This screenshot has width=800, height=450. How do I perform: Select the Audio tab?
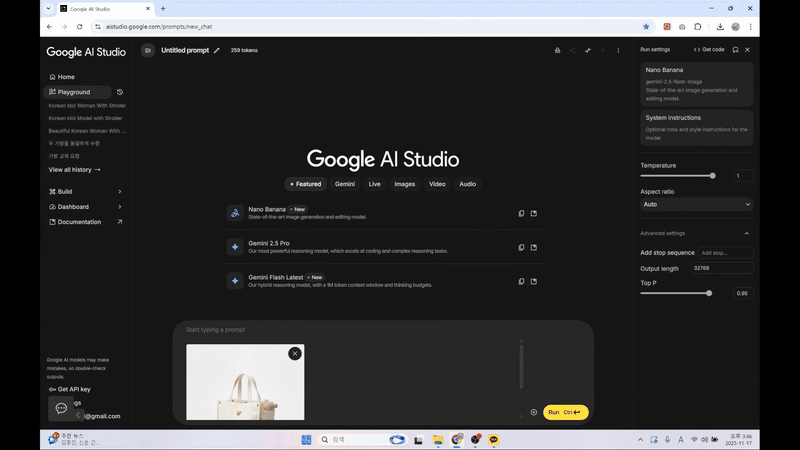point(467,184)
